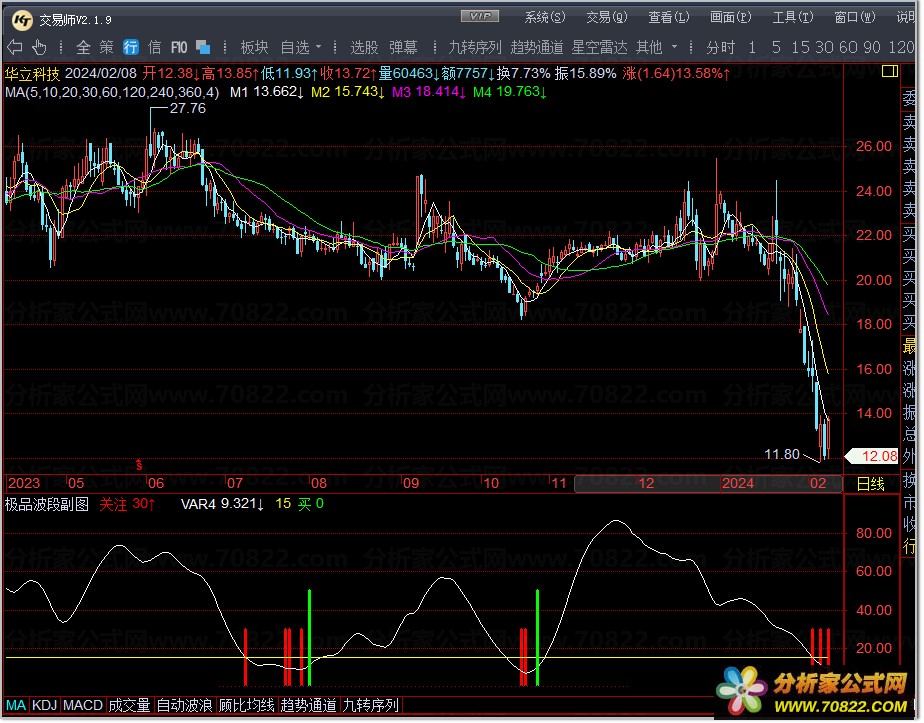924x723 pixels.
Task: Click the M2 15.743 value
Action: [348, 92]
